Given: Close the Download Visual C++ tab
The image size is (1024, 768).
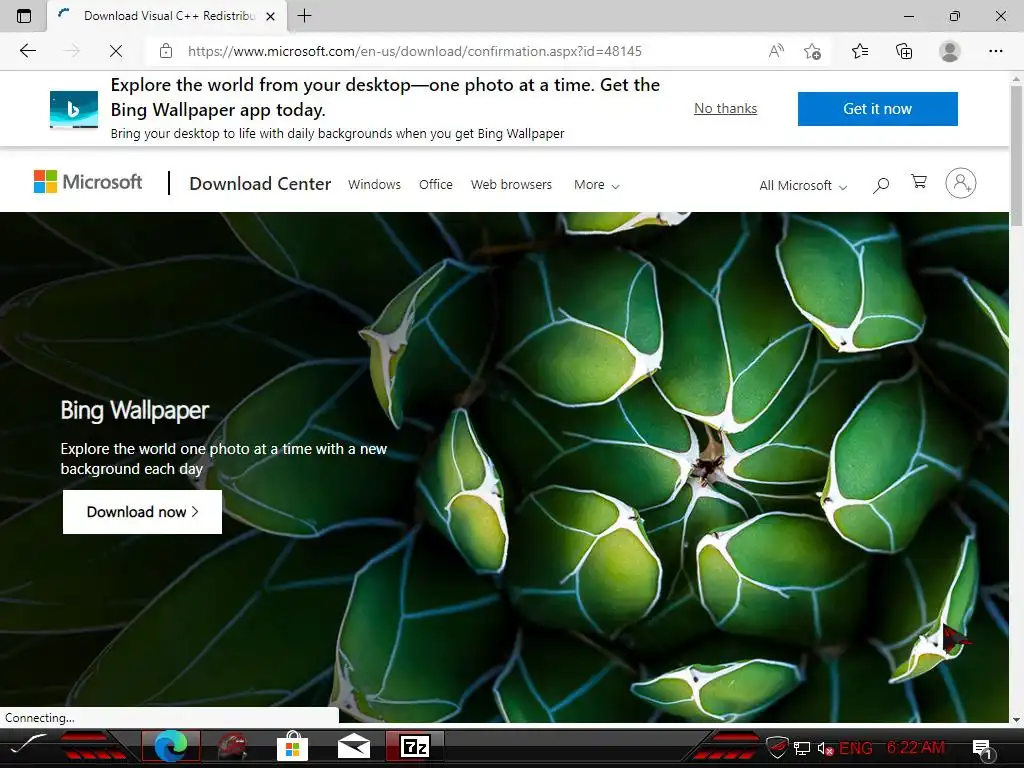Looking at the screenshot, I should [x=270, y=16].
